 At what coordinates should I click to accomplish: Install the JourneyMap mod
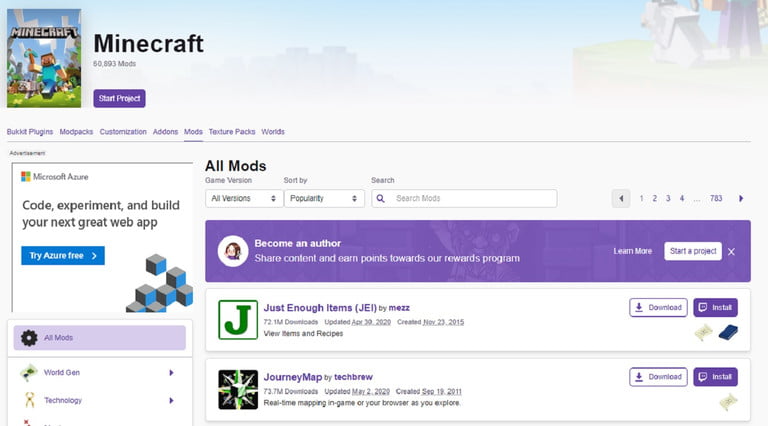pos(716,377)
